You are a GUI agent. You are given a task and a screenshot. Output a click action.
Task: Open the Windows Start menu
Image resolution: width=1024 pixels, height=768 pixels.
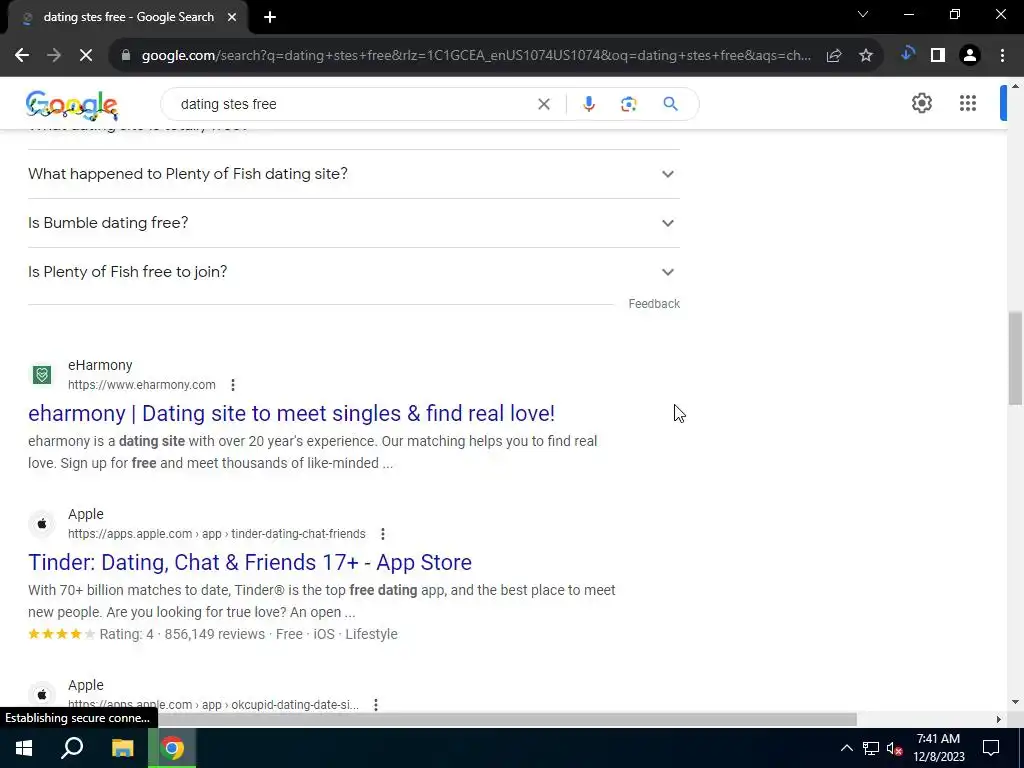[x=24, y=748]
